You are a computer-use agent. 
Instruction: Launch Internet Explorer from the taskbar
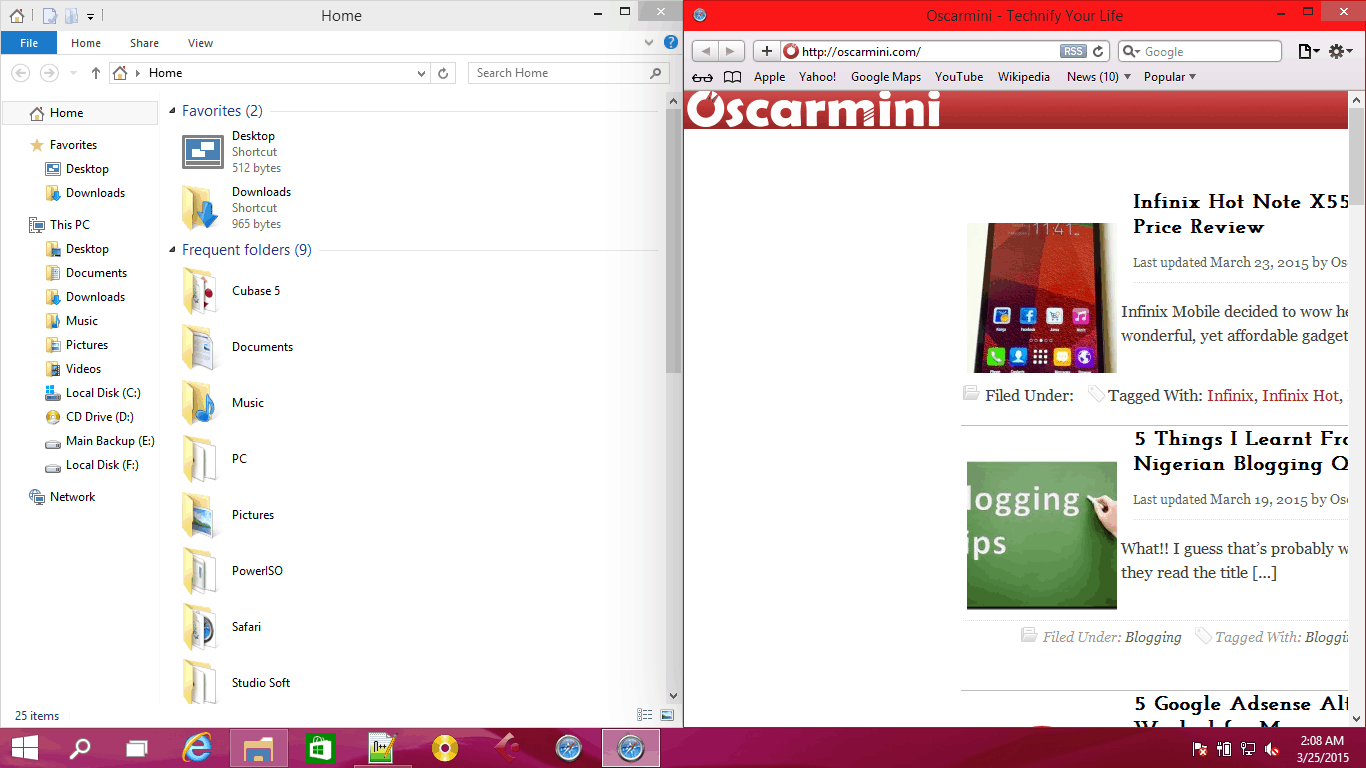tap(197, 748)
